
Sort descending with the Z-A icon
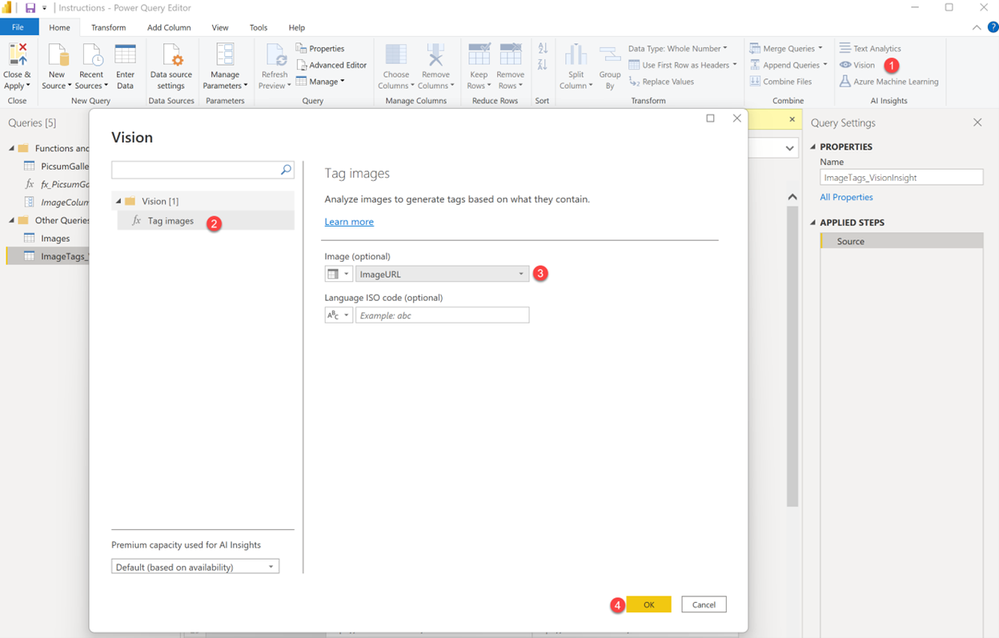pyautogui.click(x=543, y=64)
